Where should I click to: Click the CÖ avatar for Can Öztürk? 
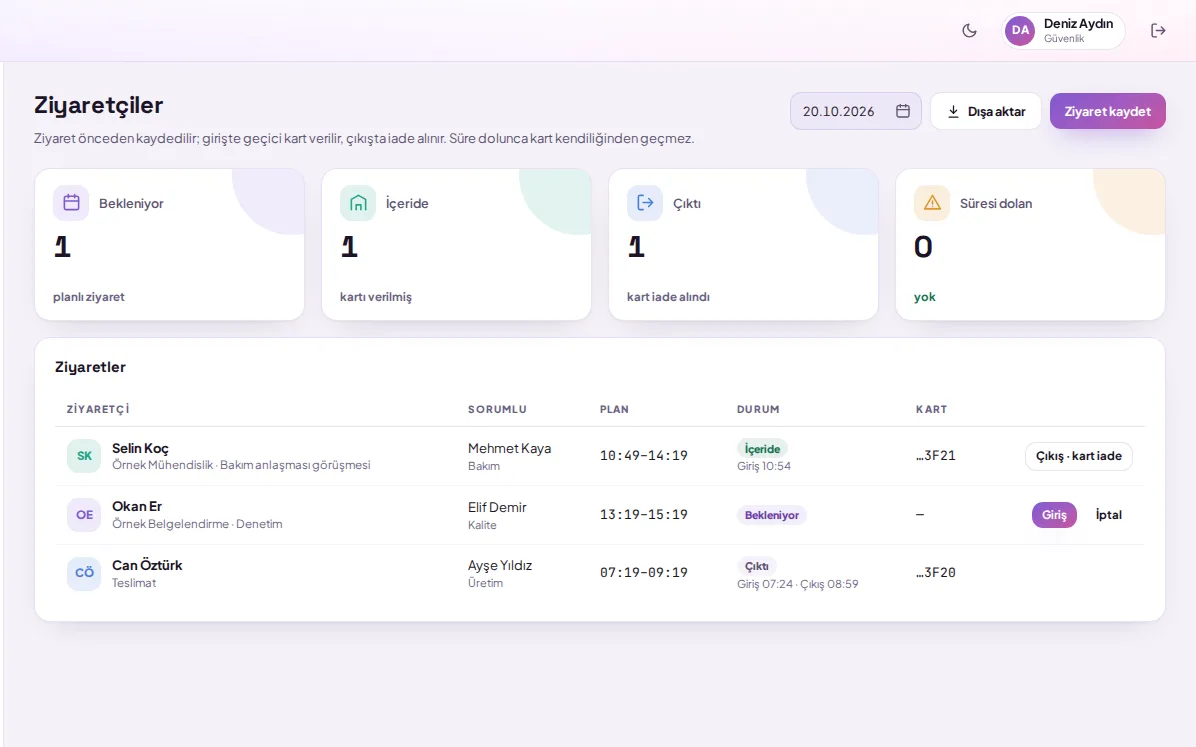pos(84,573)
